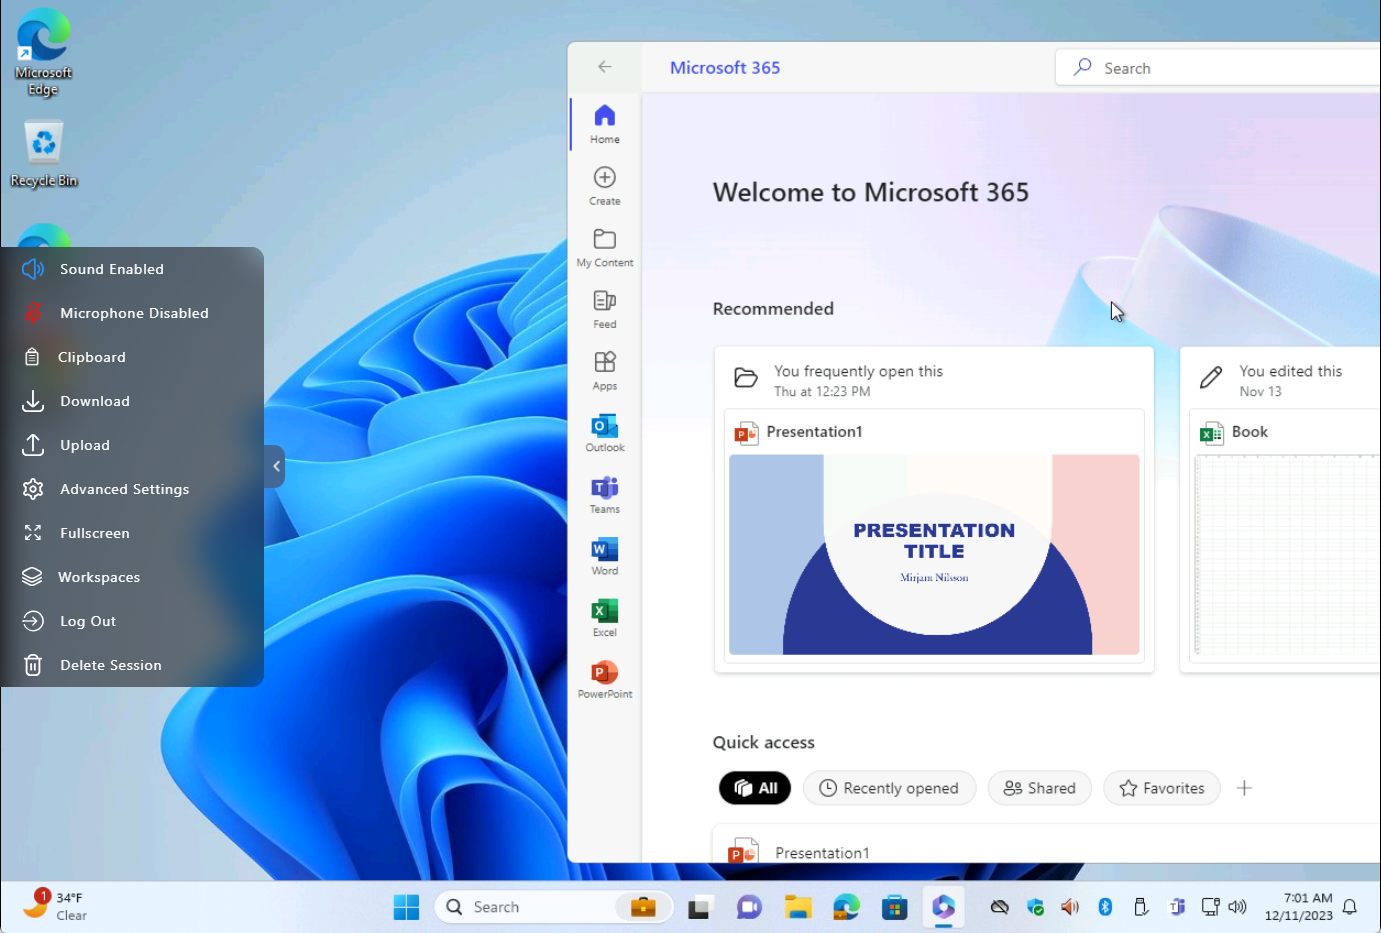The image size is (1381, 933).
Task: Open the add filter plus menu
Action: tap(1244, 788)
